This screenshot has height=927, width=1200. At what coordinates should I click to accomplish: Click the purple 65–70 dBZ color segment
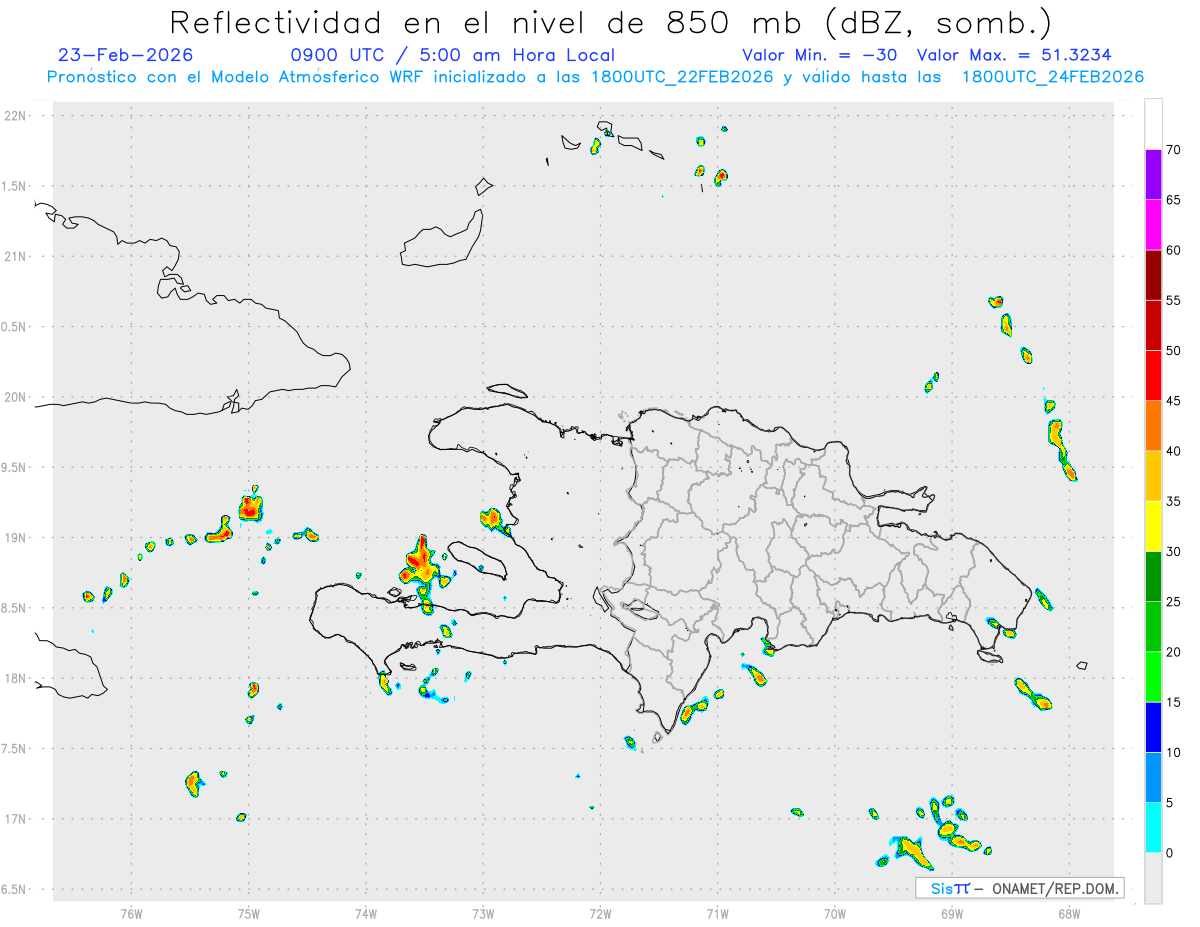(1153, 174)
